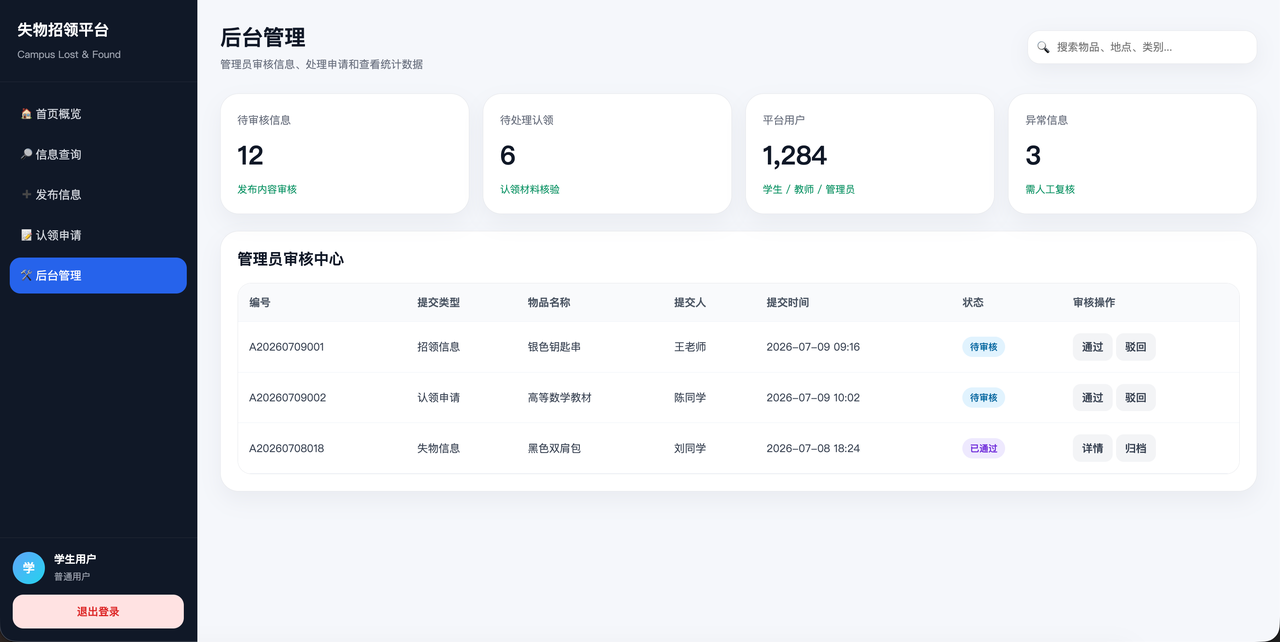The image size is (1280, 642).
Task: Click the 物品名称 column header
Action: click(549, 302)
